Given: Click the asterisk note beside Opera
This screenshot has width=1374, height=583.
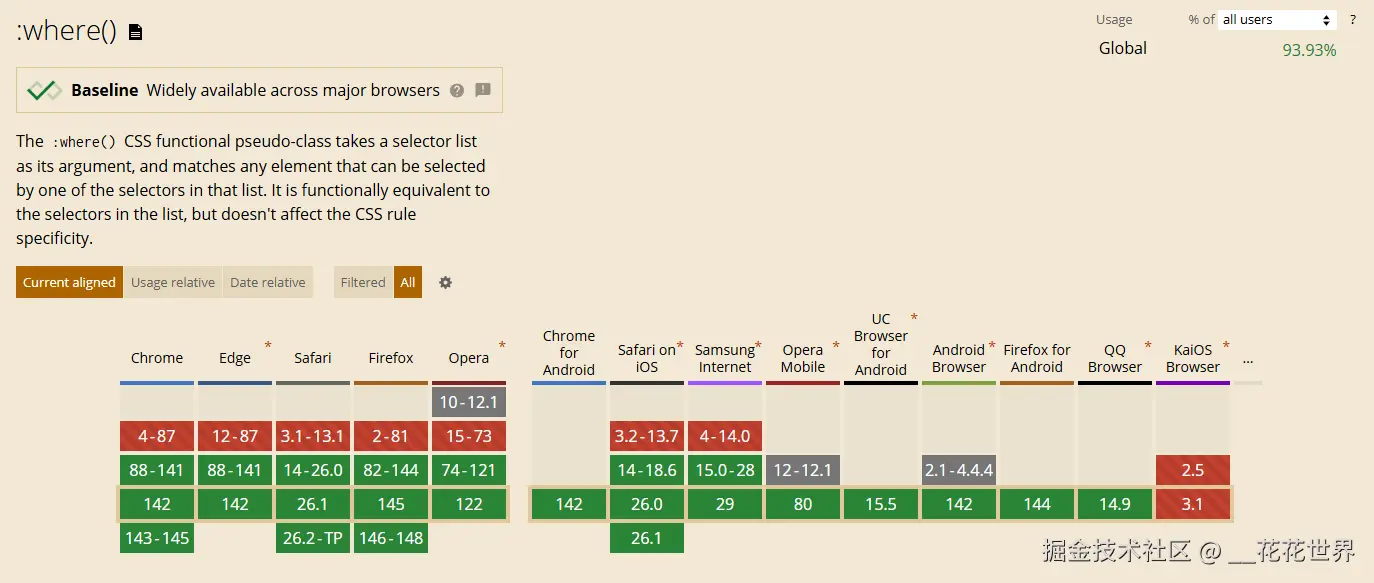Looking at the screenshot, I should pos(502,346).
